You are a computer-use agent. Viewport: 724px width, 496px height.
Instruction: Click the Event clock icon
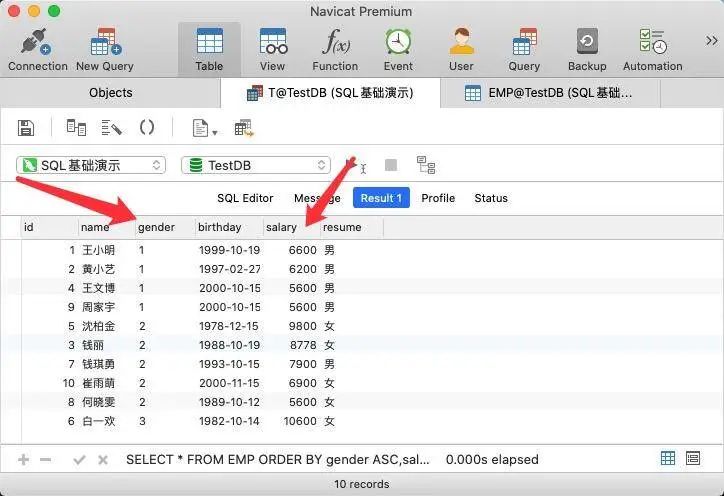pyautogui.click(x=398, y=45)
